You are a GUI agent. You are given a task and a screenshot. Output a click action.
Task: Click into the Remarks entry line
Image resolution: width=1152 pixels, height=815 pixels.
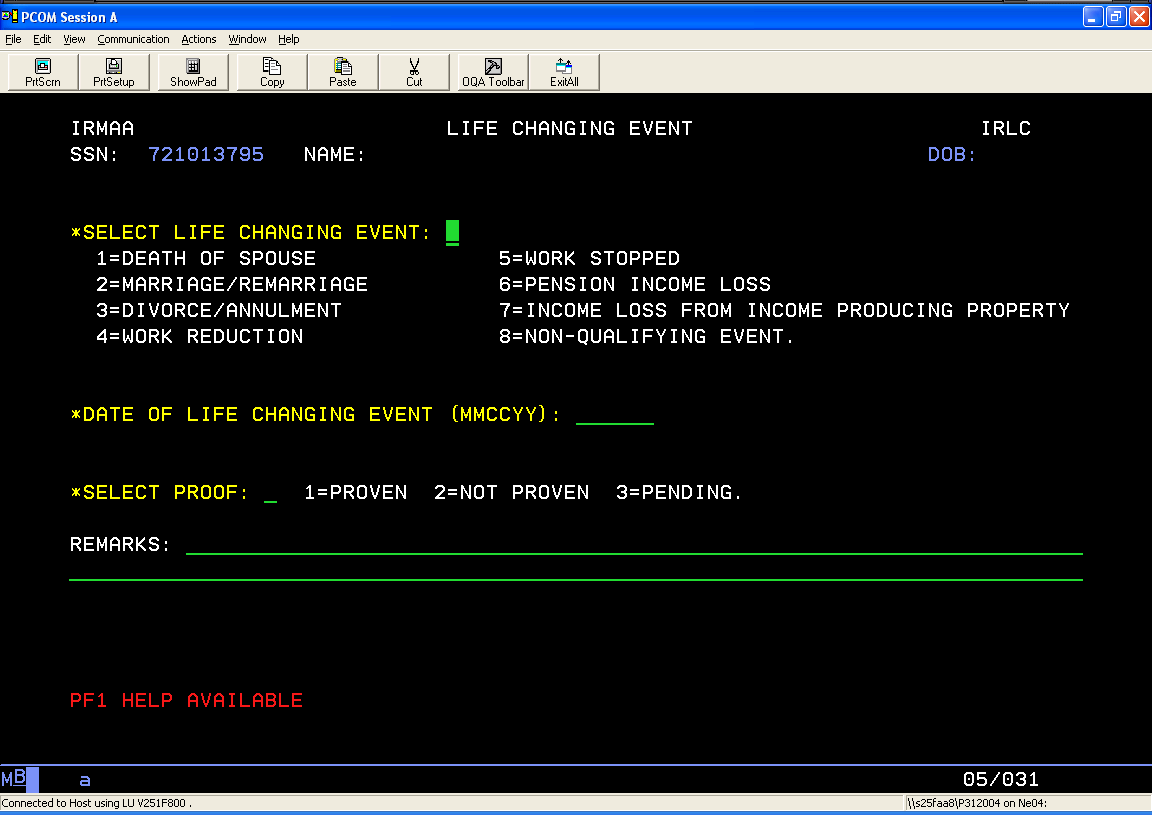coord(633,545)
